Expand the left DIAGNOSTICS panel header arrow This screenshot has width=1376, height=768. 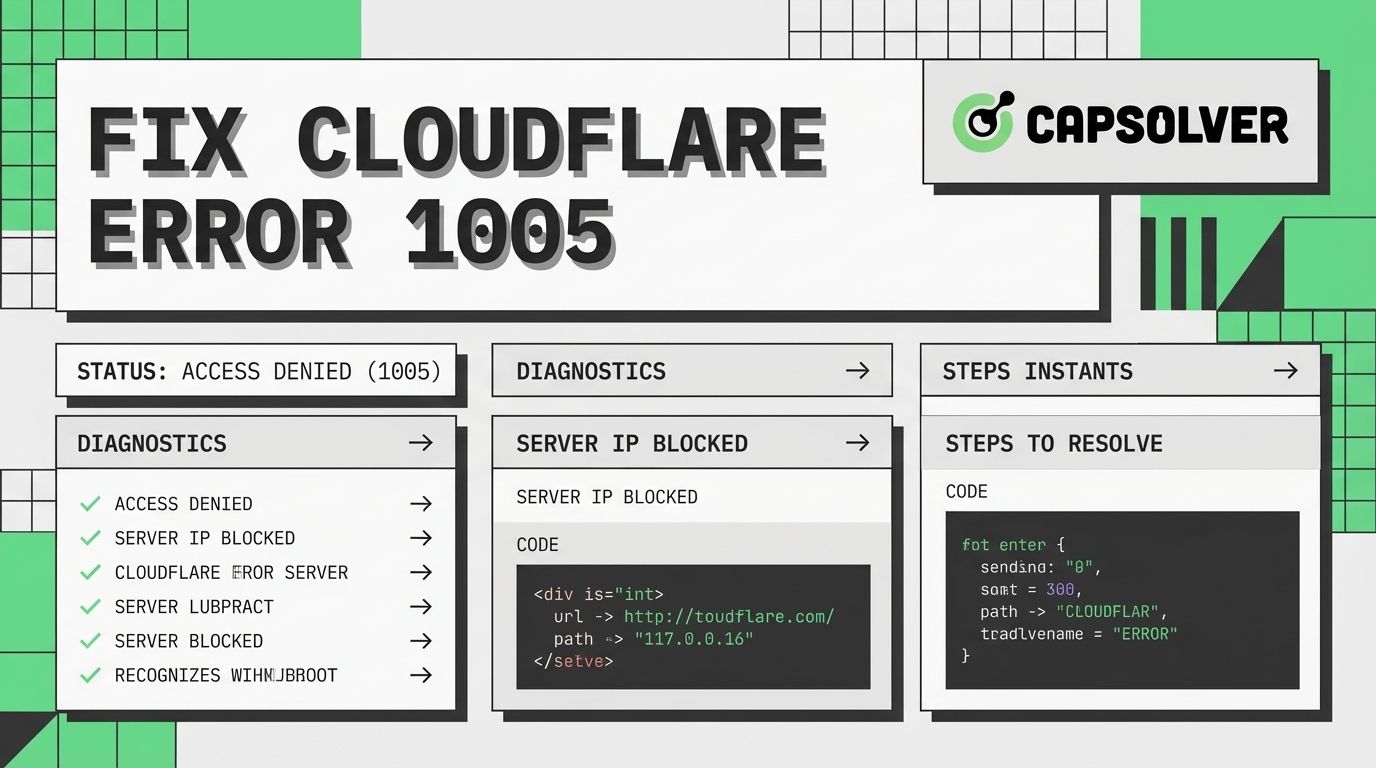pos(421,443)
